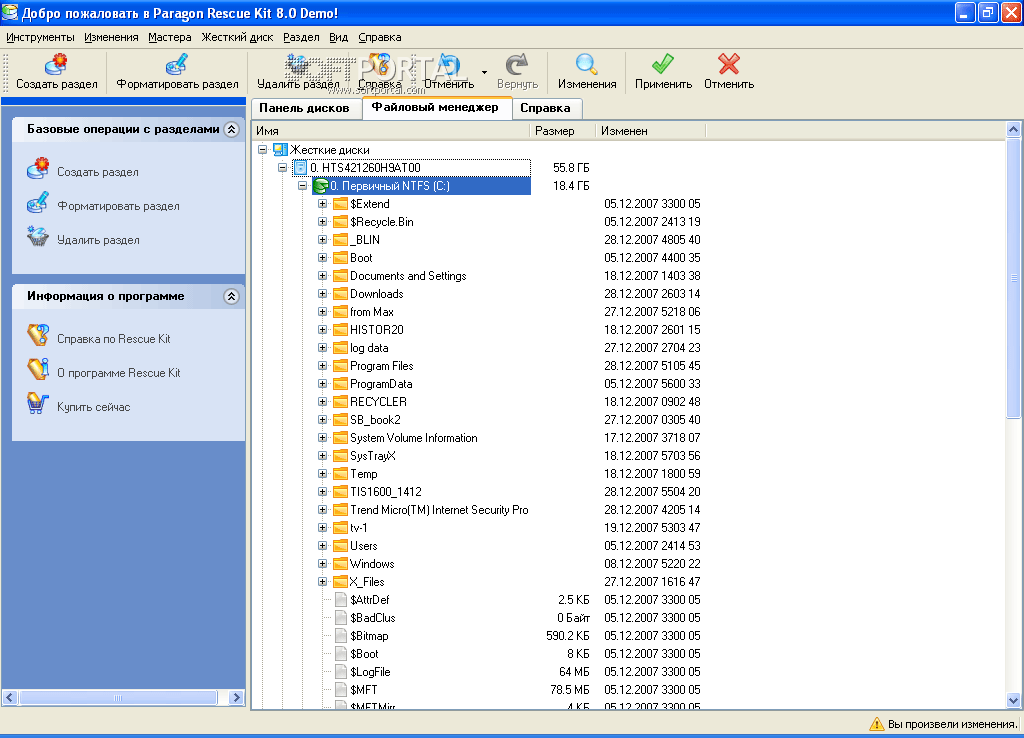The image size is (1024, 738).
Task: Click the Вернуть redo toolbar icon
Action: (x=517, y=65)
